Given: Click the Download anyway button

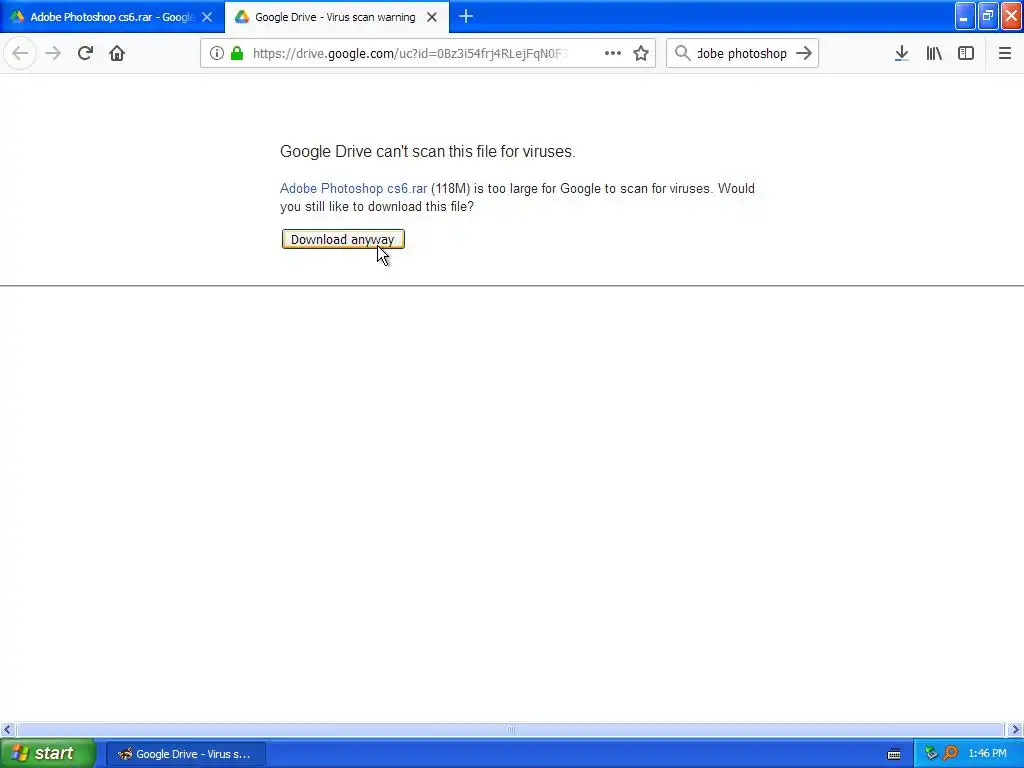Looking at the screenshot, I should pyautogui.click(x=343, y=239).
